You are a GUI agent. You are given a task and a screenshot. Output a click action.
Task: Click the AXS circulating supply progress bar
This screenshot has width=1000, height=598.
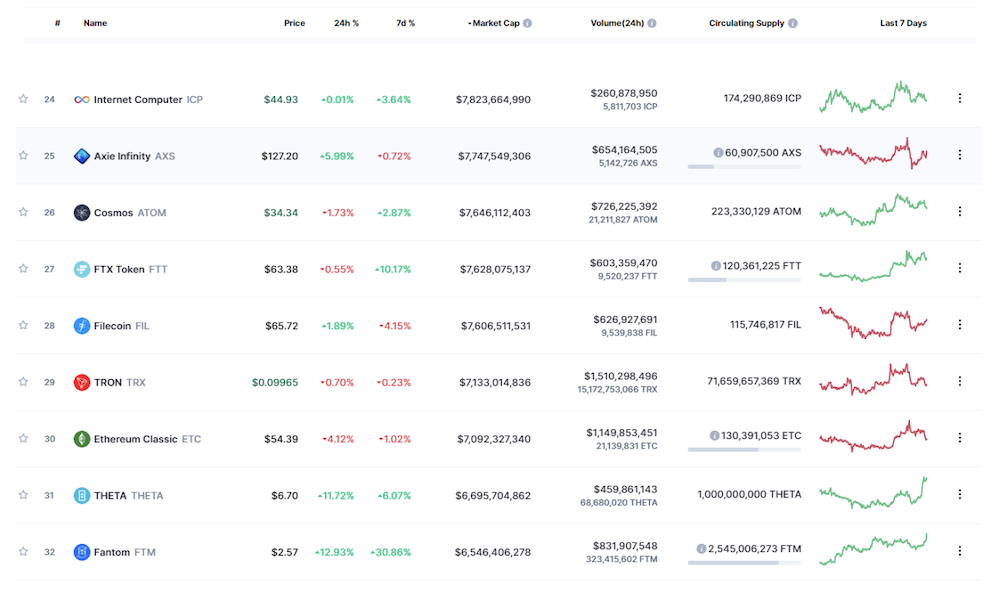coord(744,167)
